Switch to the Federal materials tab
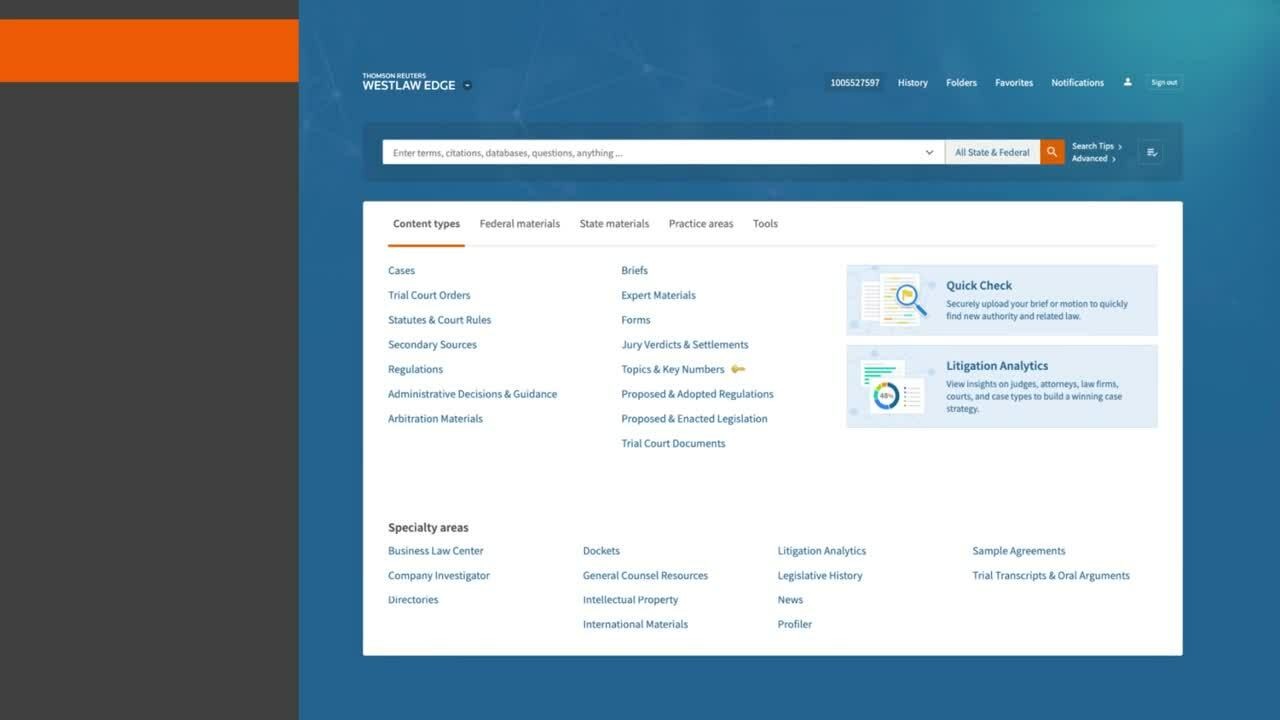 519,224
